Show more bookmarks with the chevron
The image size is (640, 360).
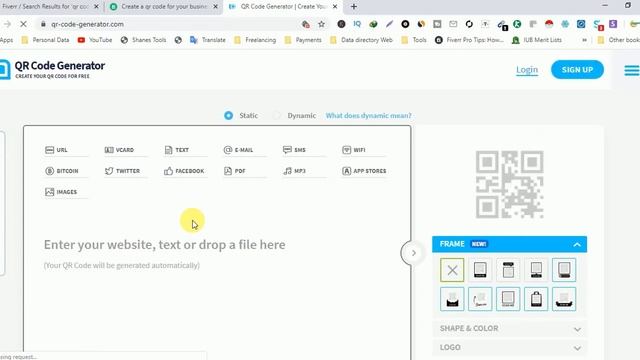point(584,40)
